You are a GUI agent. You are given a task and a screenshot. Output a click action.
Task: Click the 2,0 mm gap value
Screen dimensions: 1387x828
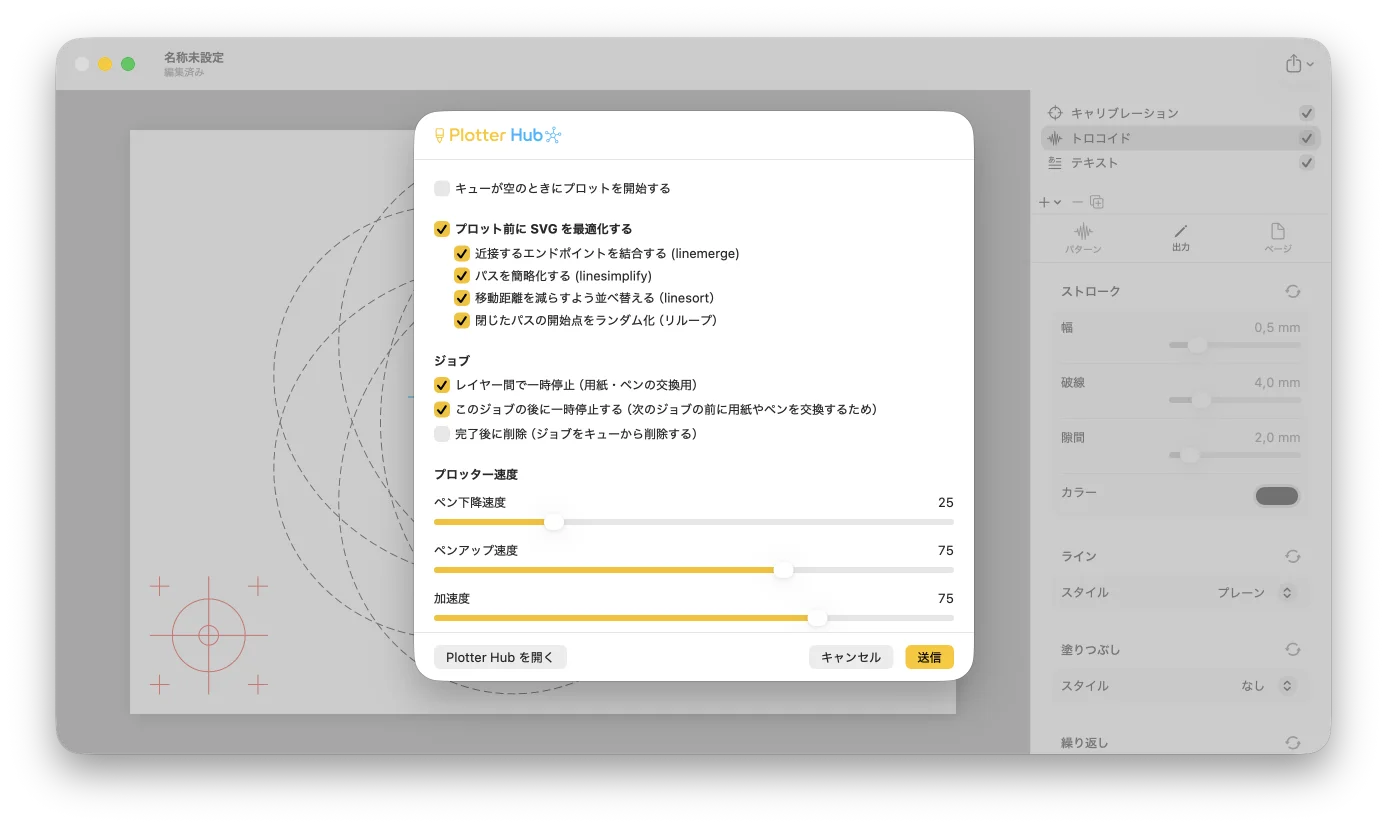(1277, 438)
